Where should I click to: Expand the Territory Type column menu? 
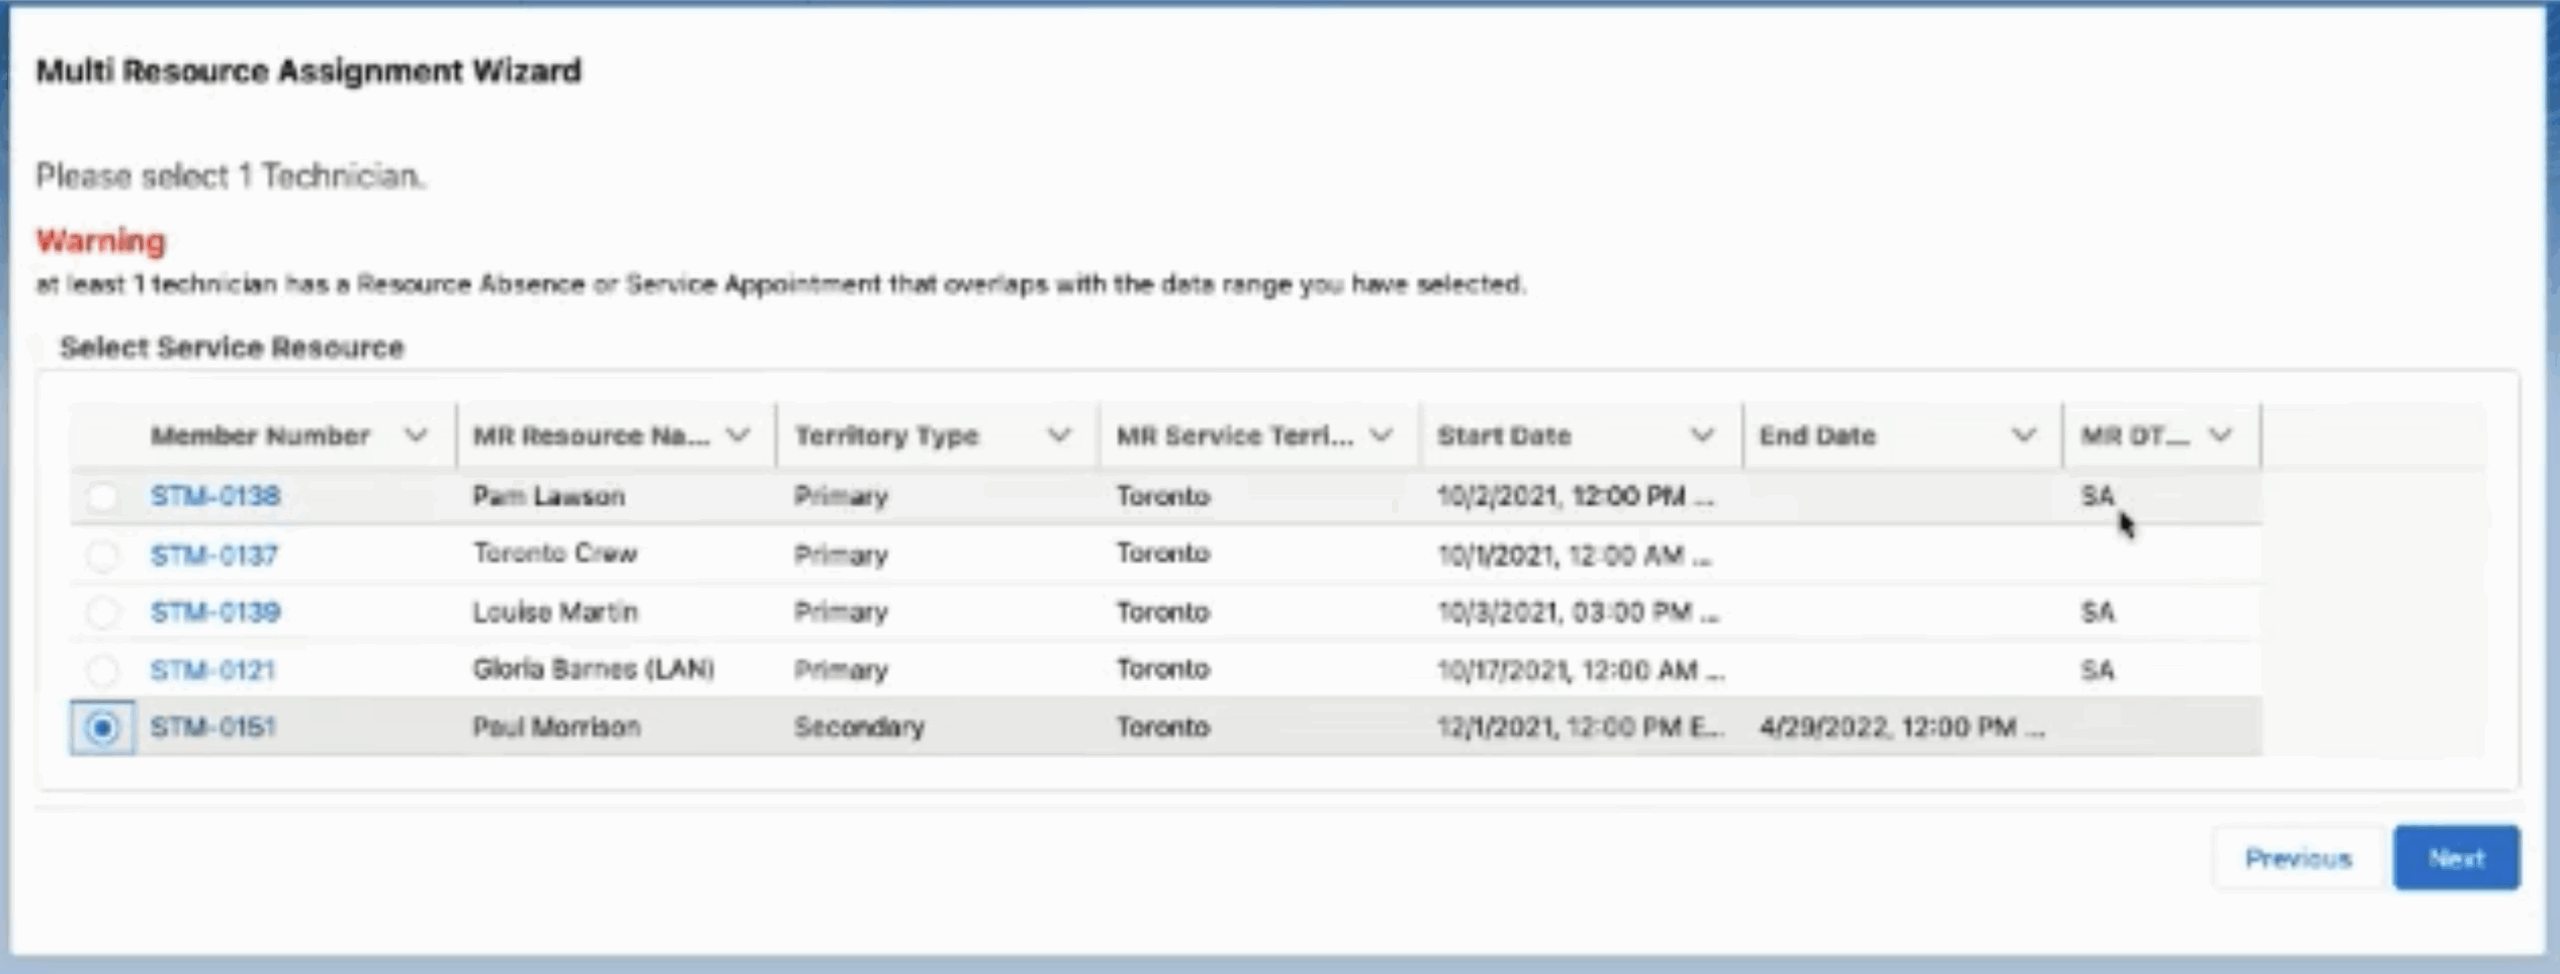coord(1061,434)
